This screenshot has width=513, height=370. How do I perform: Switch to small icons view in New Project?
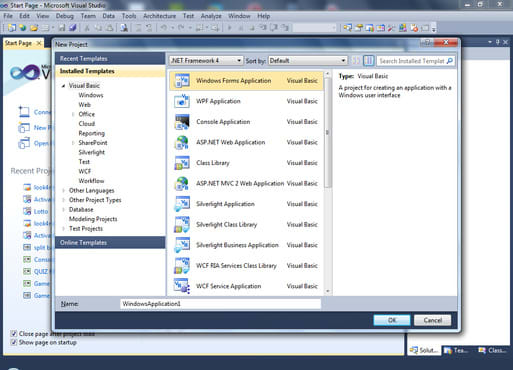click(x=356, y=61)
